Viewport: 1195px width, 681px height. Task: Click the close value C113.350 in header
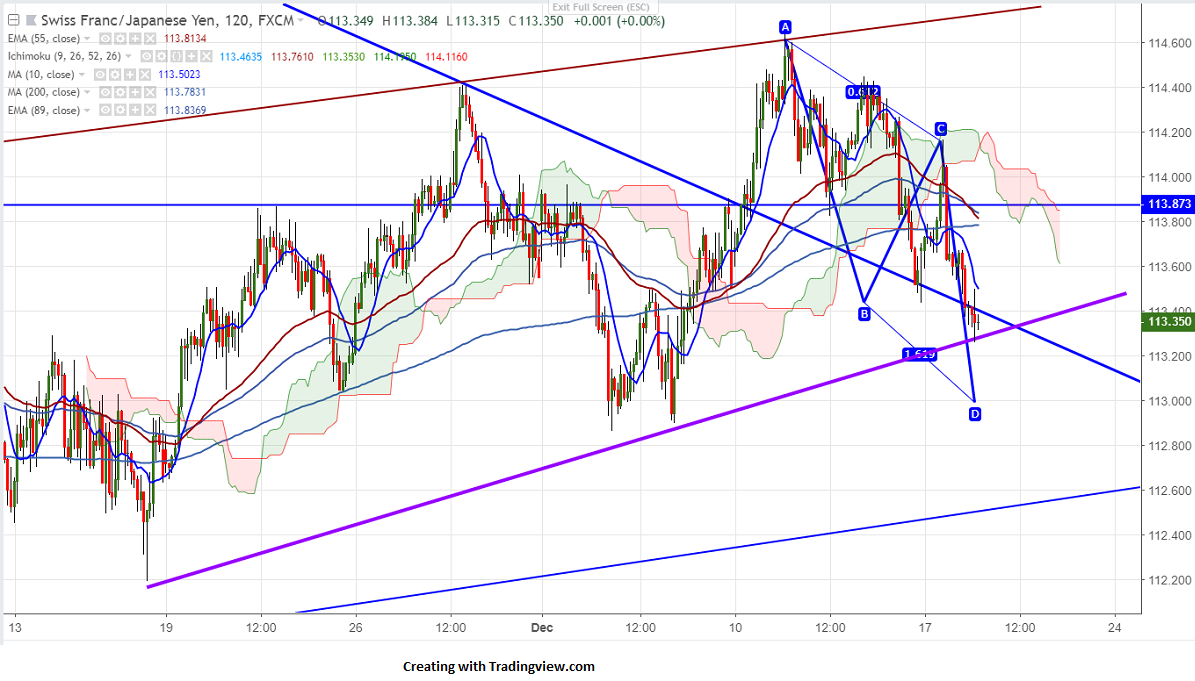tap(536, 21)
